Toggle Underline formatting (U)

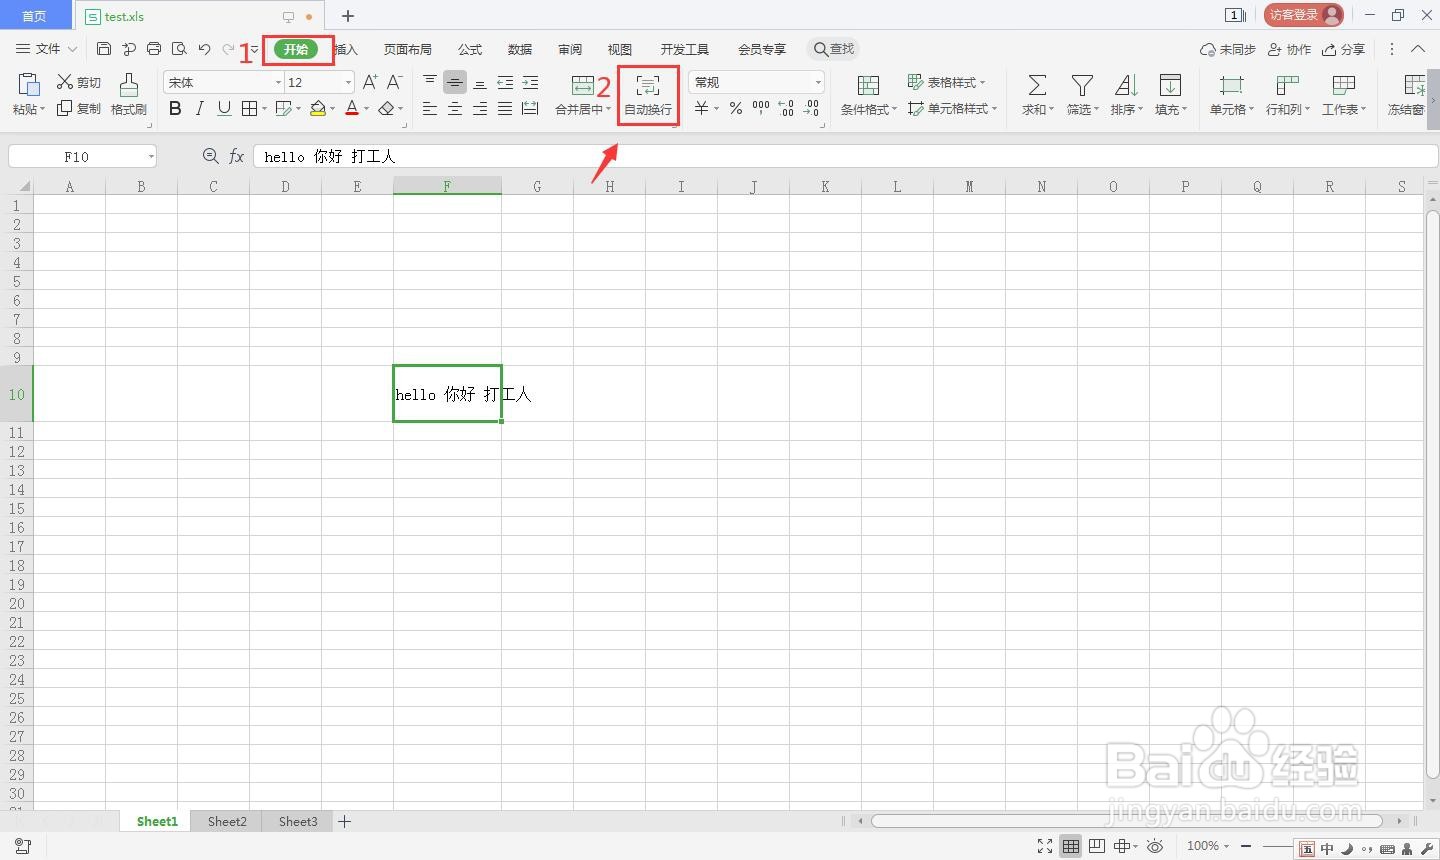(x=224, y=108)
